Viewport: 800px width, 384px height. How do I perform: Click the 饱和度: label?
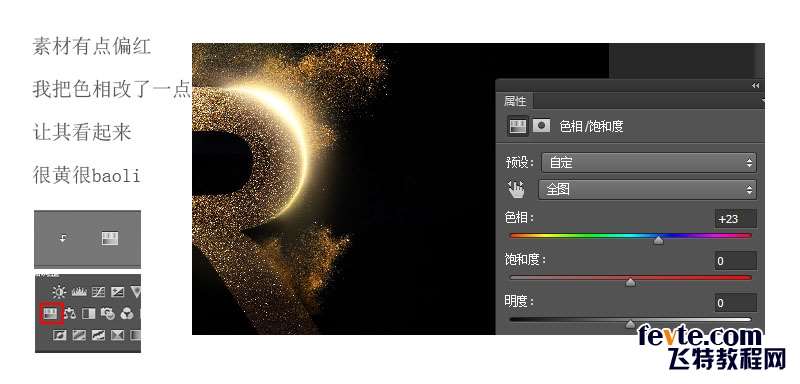coord(525,260)
